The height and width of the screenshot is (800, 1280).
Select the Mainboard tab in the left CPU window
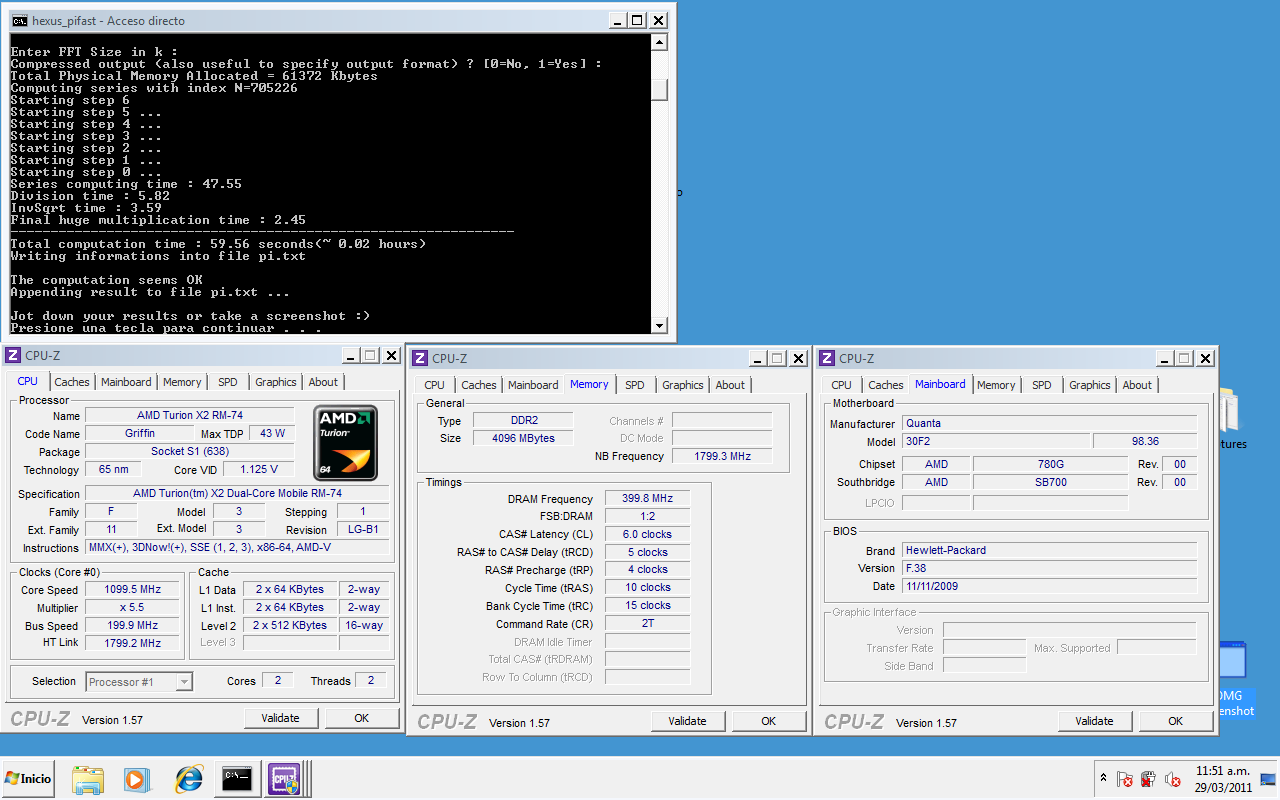(x=126, y=382)
